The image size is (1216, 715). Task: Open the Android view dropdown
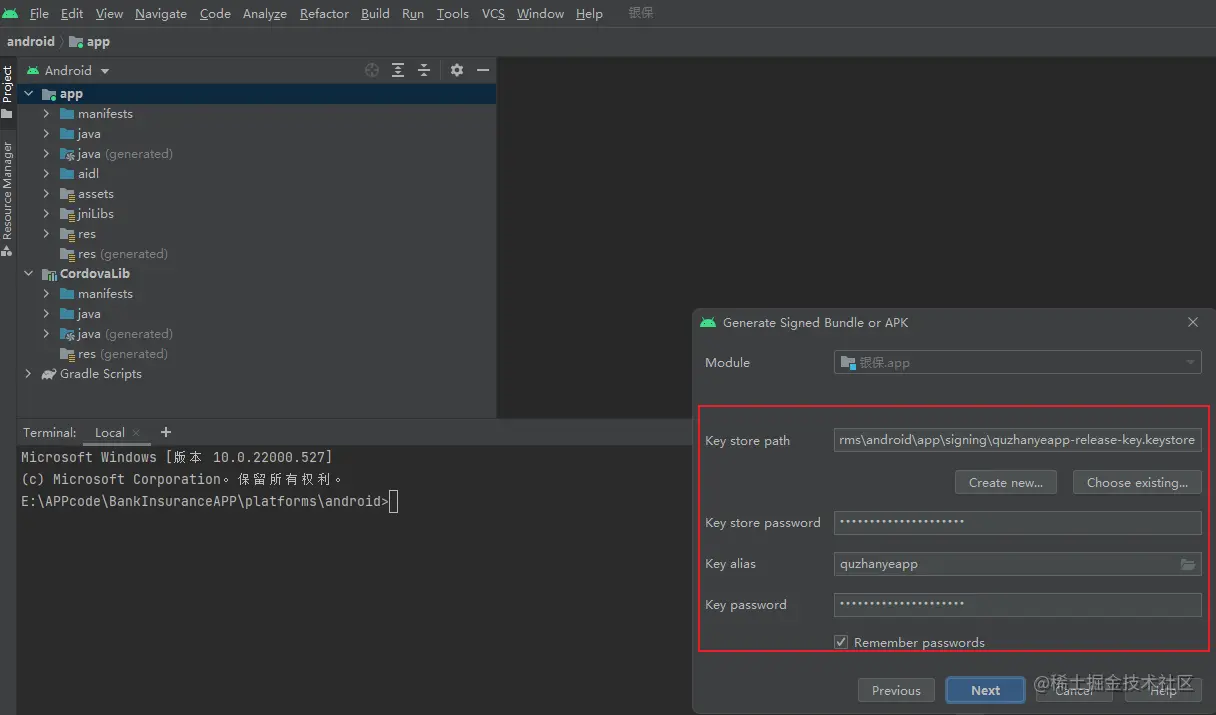point(68,70)
